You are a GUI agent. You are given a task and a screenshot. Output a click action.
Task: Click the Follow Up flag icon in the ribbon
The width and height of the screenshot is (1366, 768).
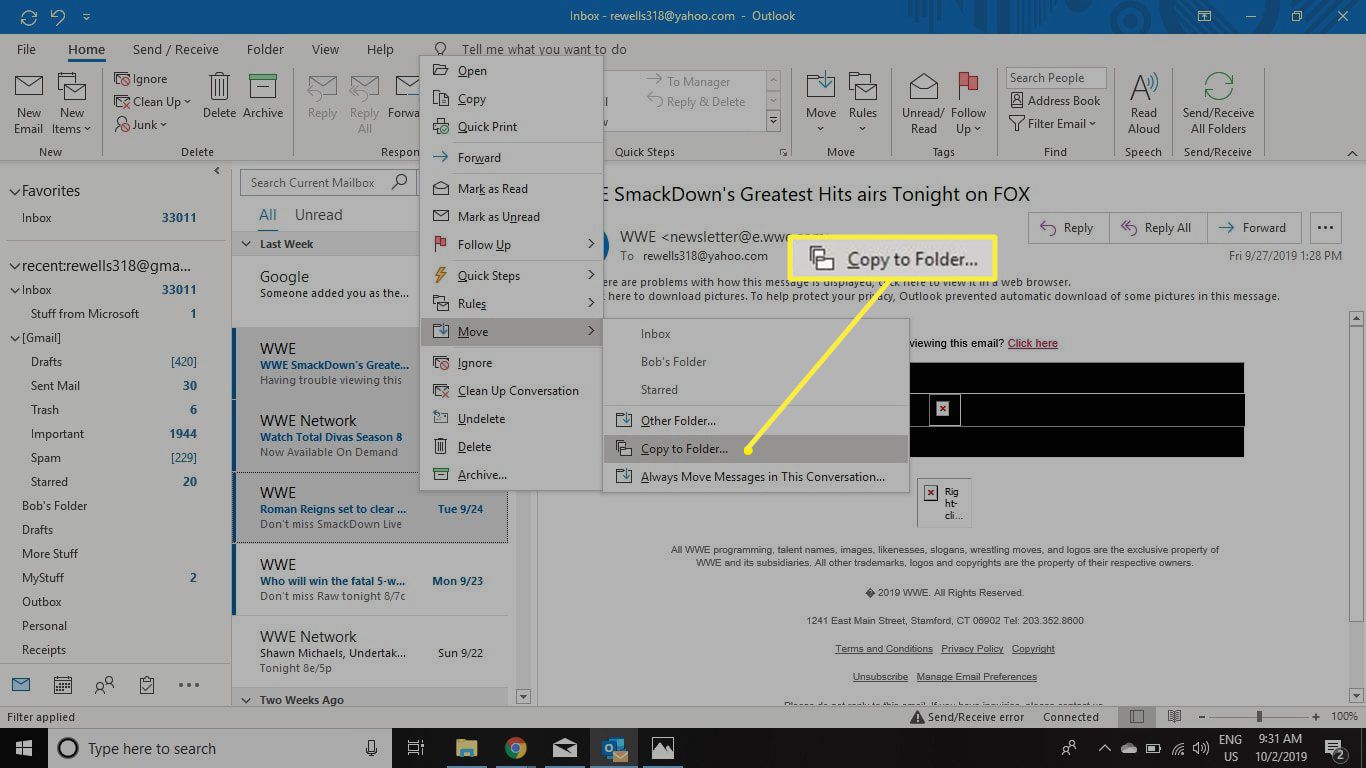(968, 86)
